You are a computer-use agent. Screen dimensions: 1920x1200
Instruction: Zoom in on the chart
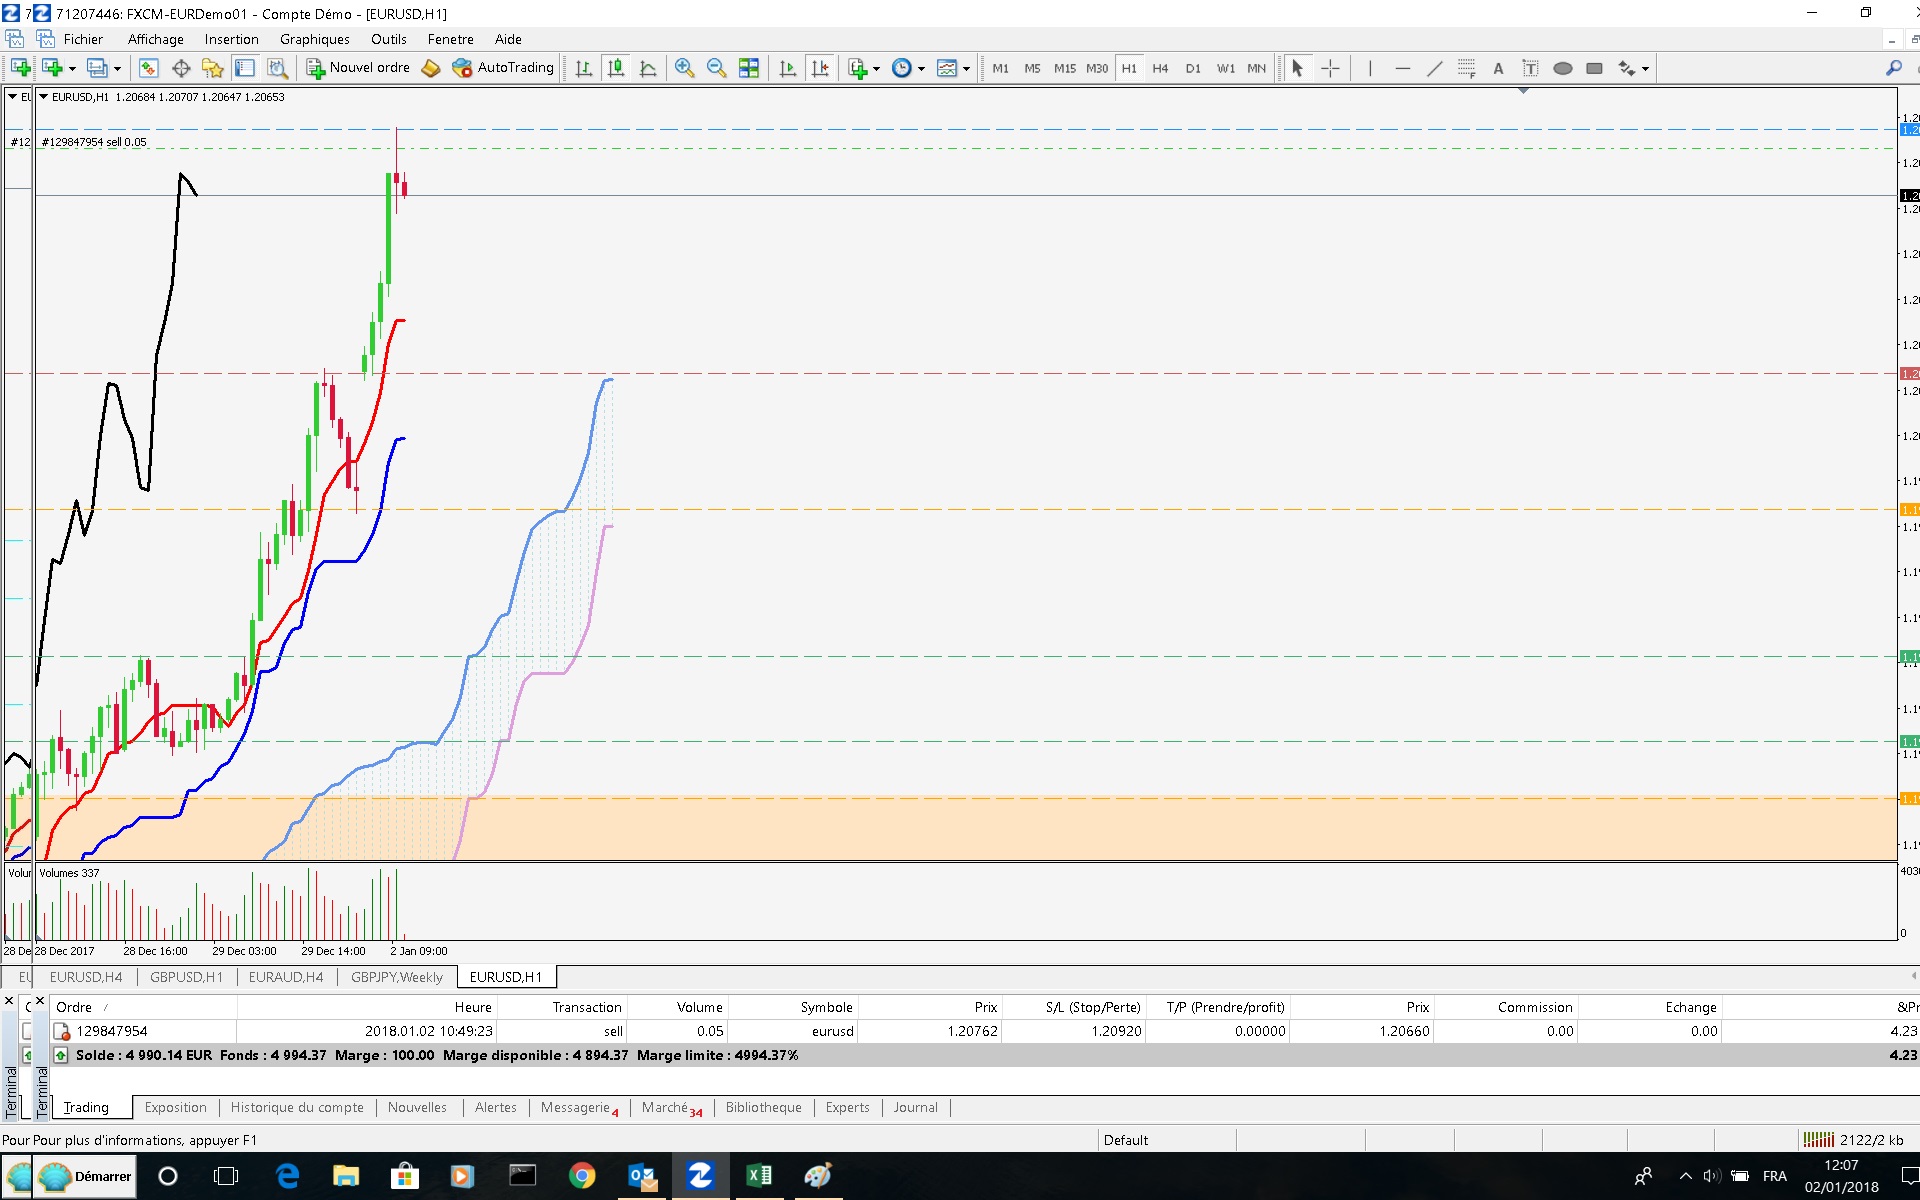[x=685, y=68]
